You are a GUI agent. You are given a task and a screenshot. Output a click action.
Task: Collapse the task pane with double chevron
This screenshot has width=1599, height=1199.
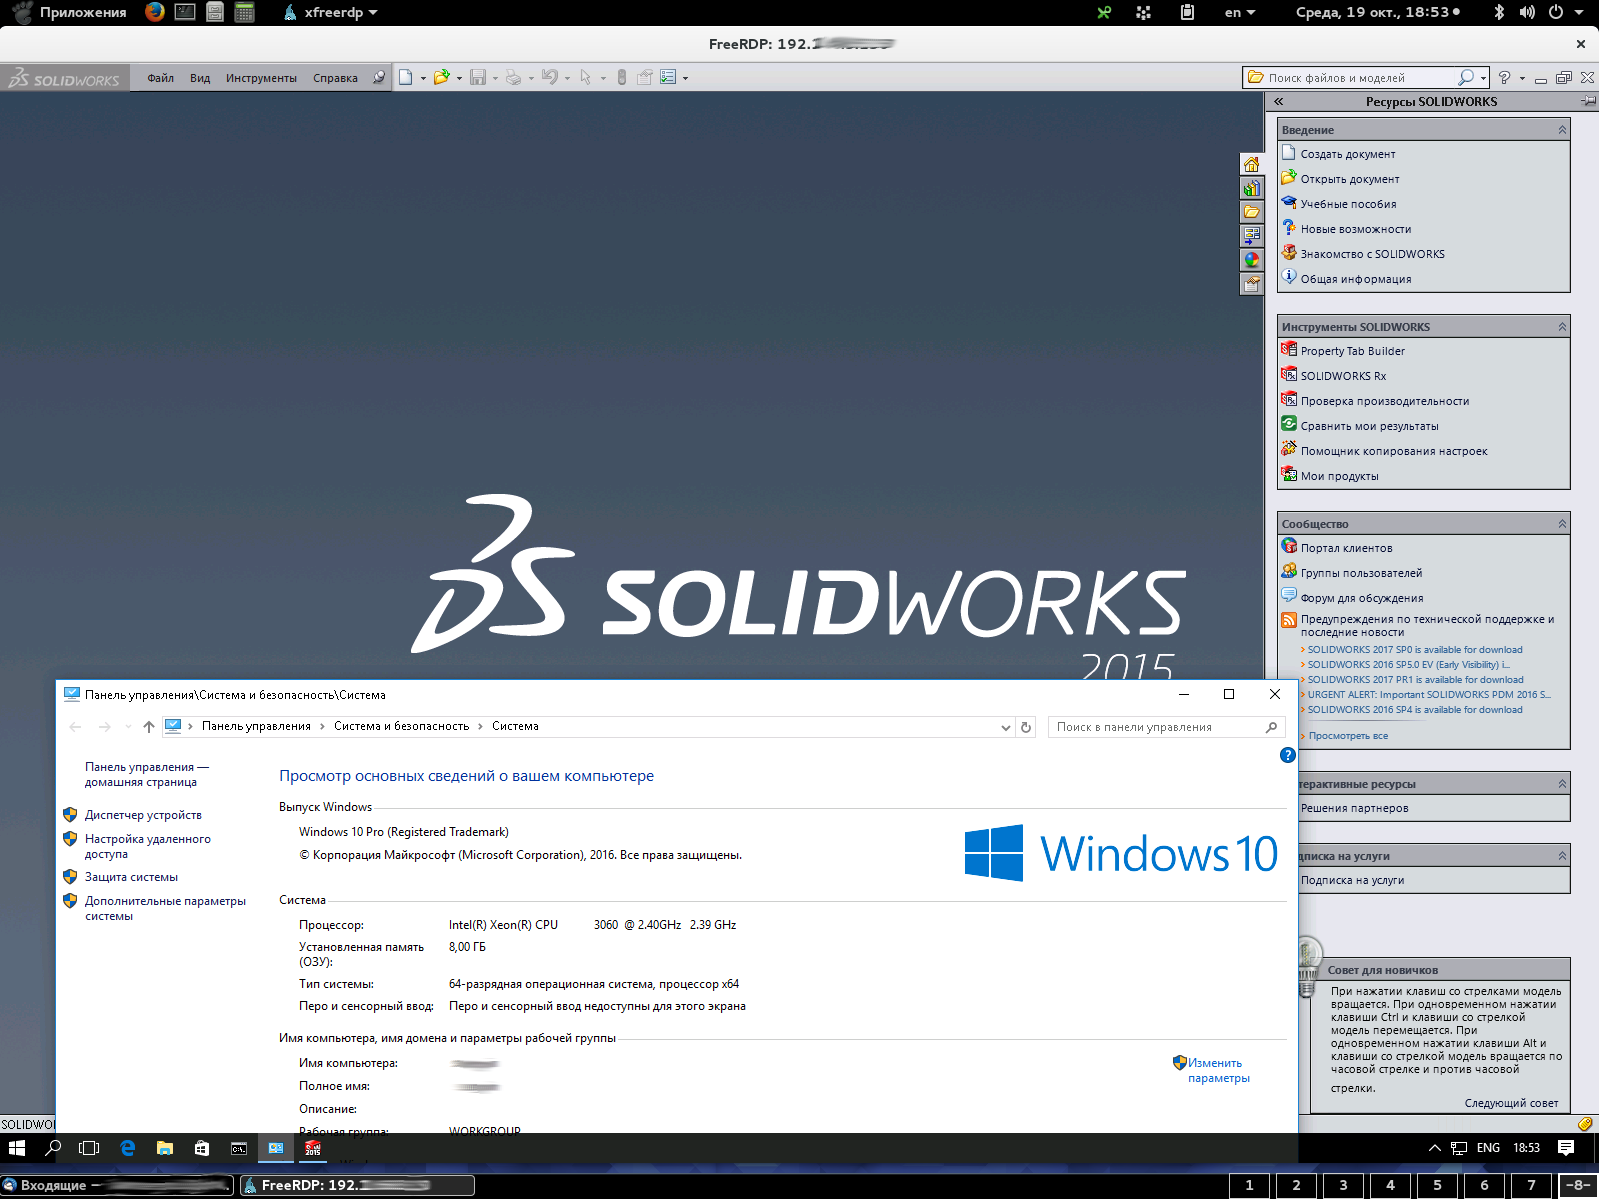tap(1278, 101)
